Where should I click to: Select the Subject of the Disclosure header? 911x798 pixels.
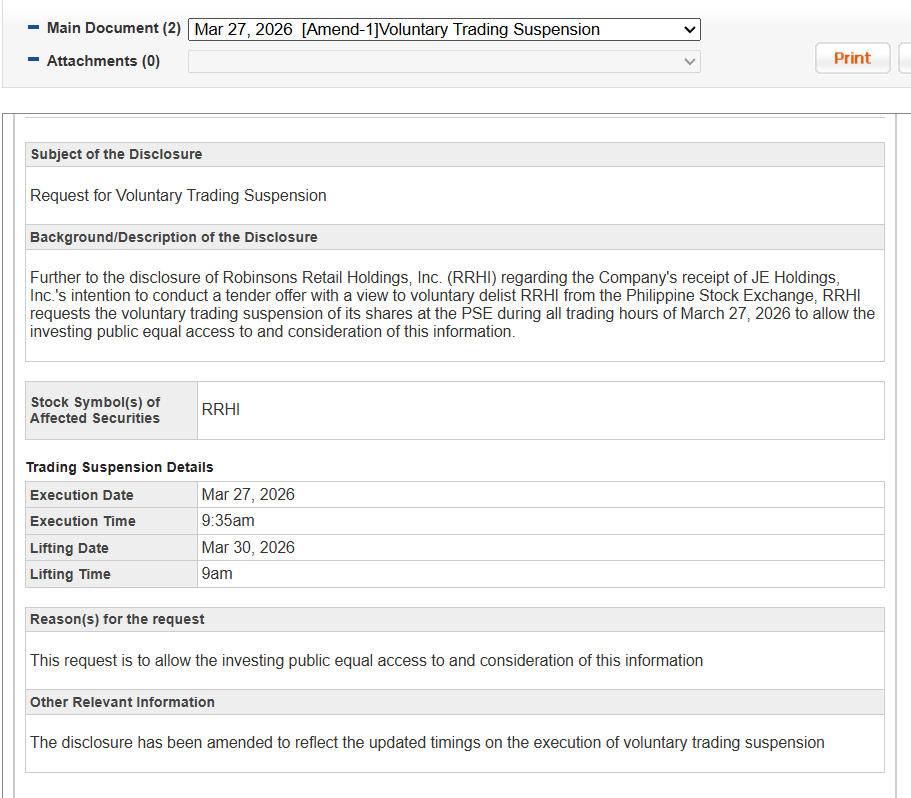[x=116, y=154]
